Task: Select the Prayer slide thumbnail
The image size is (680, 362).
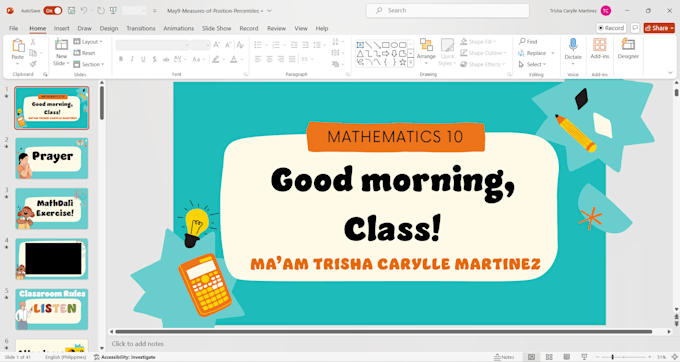Action: (52, 158)
